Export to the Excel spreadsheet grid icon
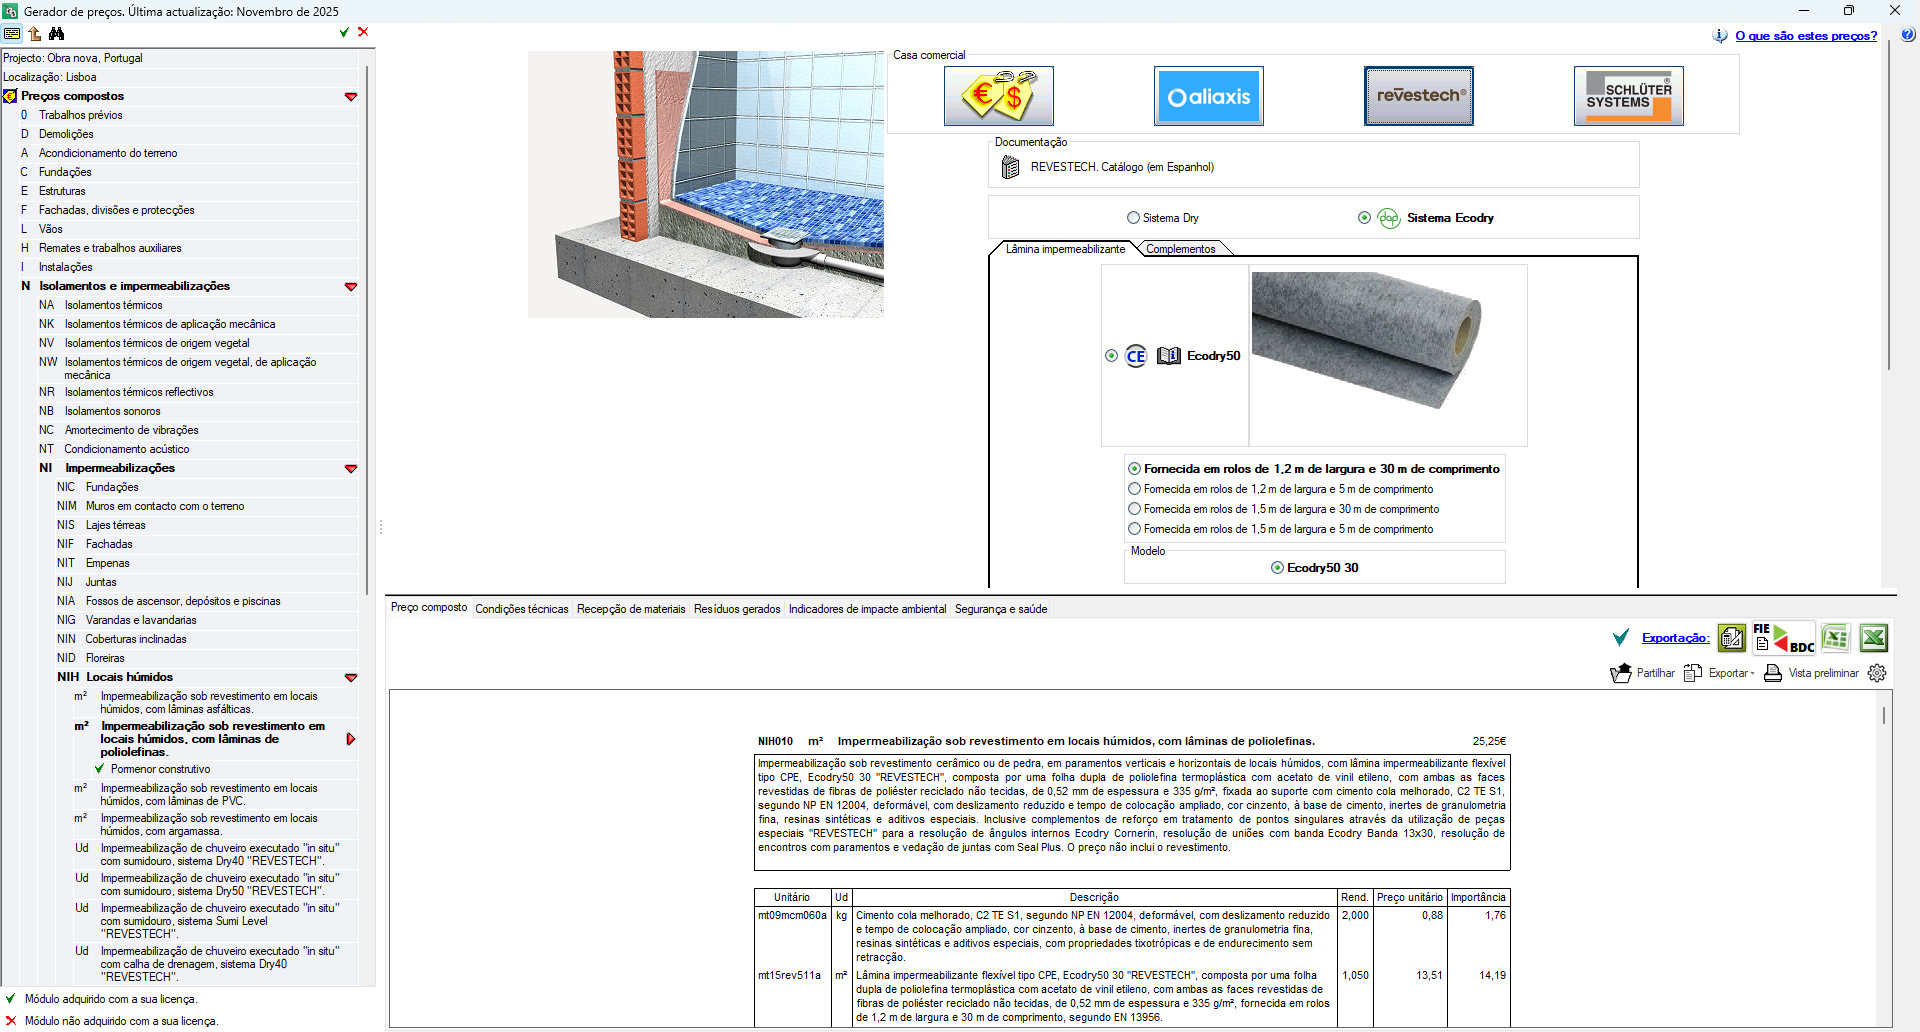This screenshot has width=1920, height=1032. [1835, 638]
